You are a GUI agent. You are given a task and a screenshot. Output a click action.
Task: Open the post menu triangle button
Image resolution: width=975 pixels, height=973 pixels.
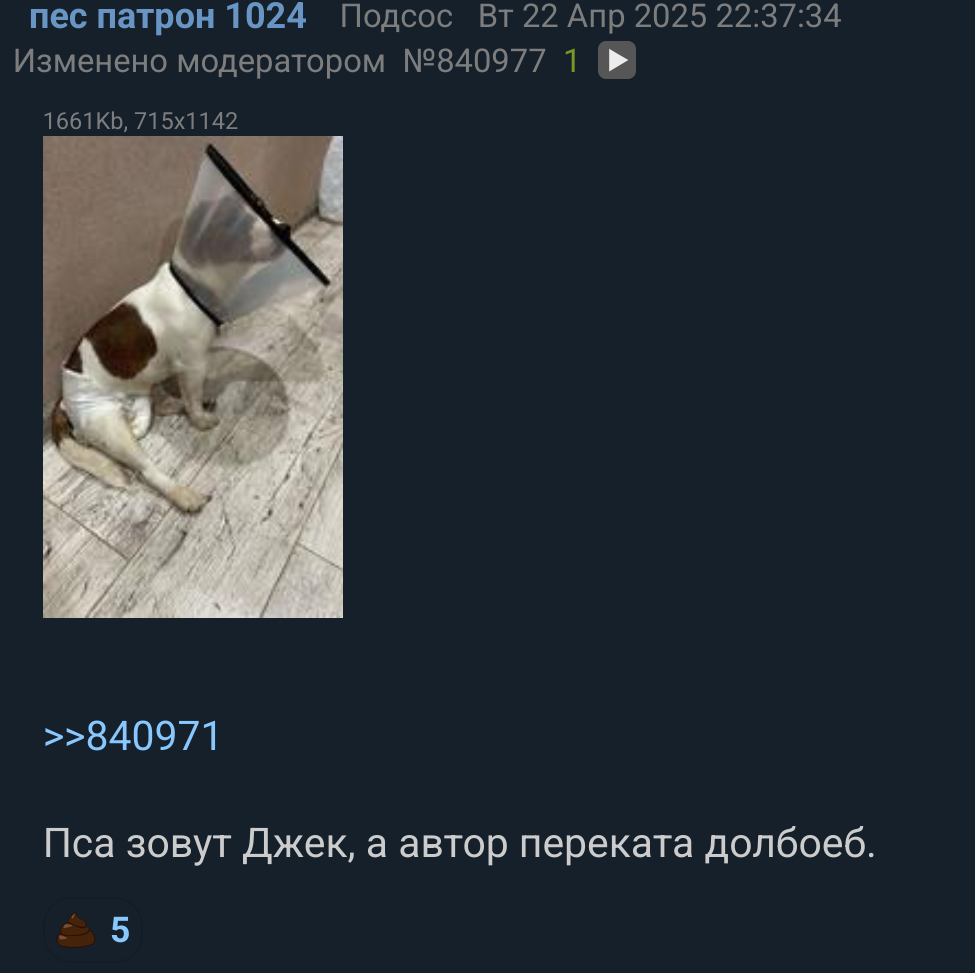click(616, 60)
